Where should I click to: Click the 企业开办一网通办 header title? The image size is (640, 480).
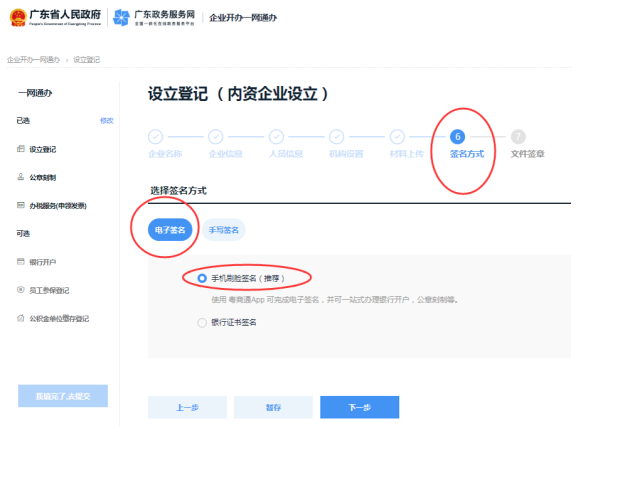tap(243, 18)
